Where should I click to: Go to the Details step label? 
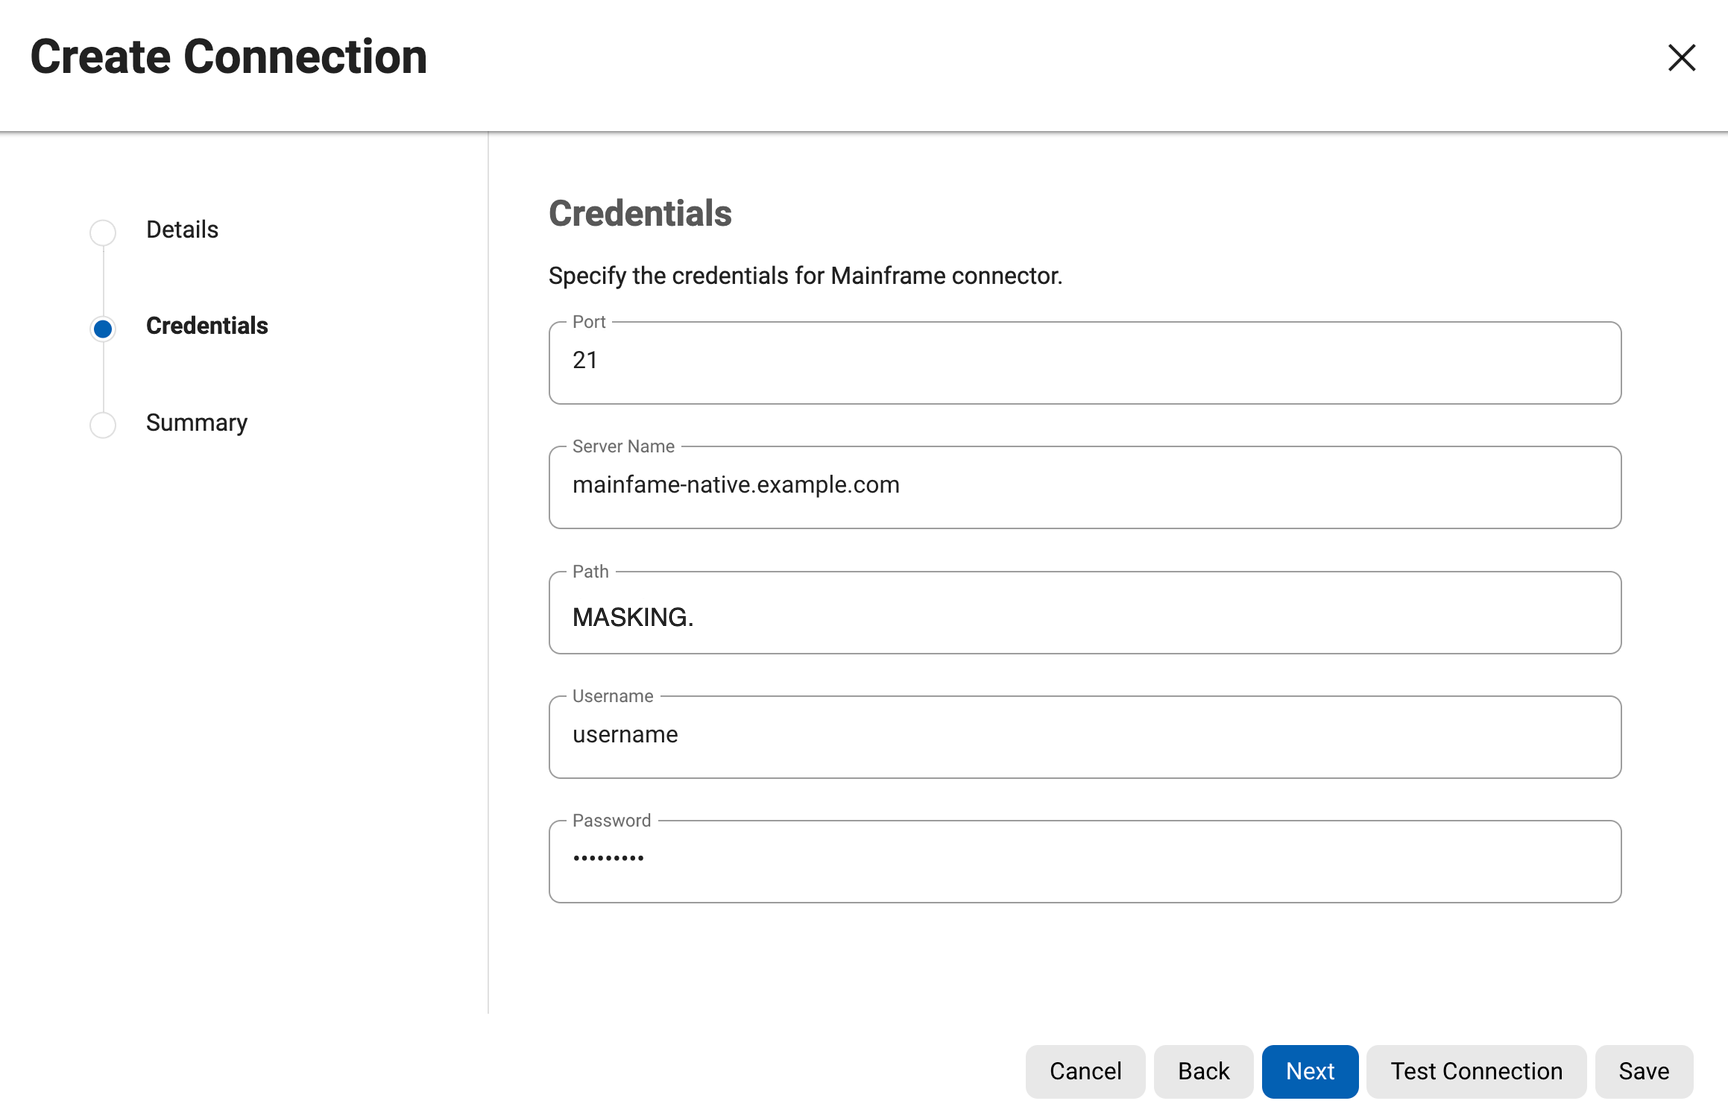182,230
